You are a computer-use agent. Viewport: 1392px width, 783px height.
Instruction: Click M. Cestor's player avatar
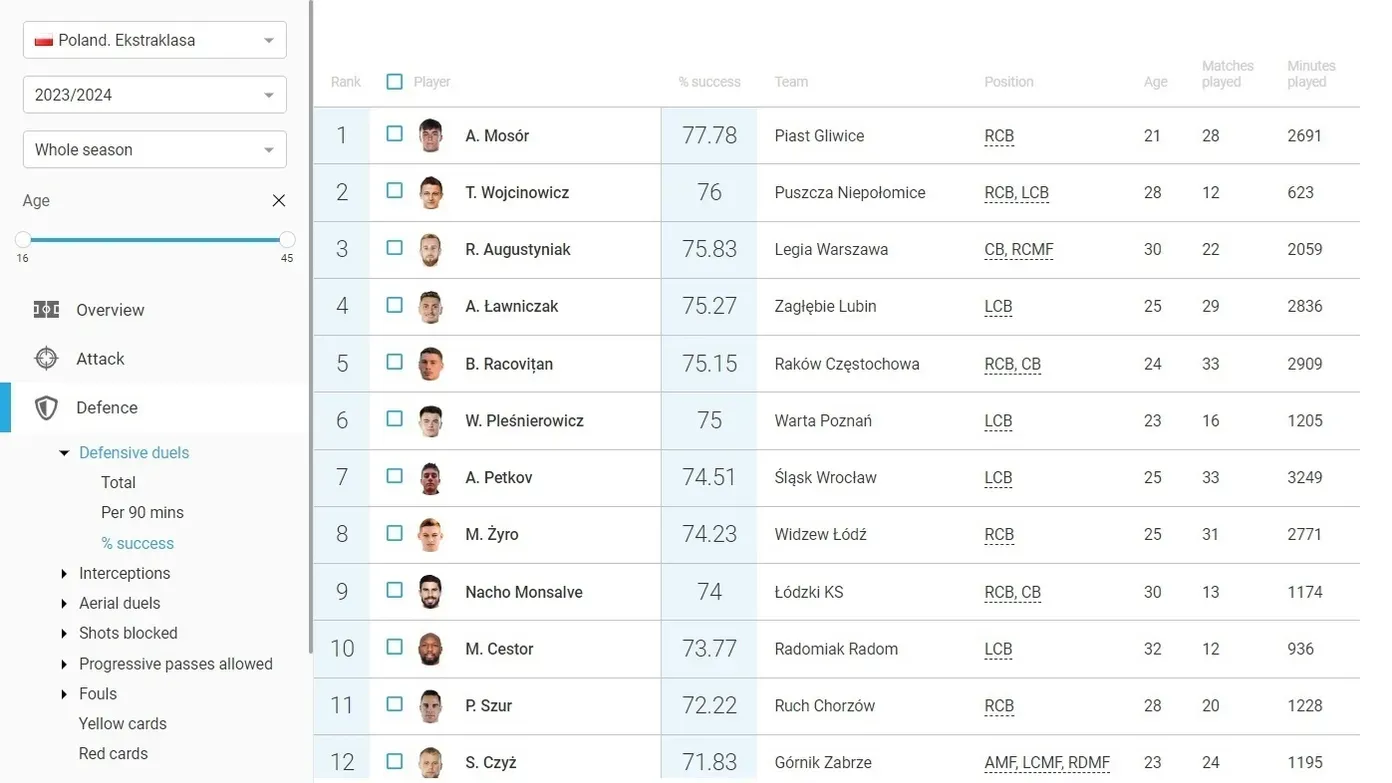point(430,649)
